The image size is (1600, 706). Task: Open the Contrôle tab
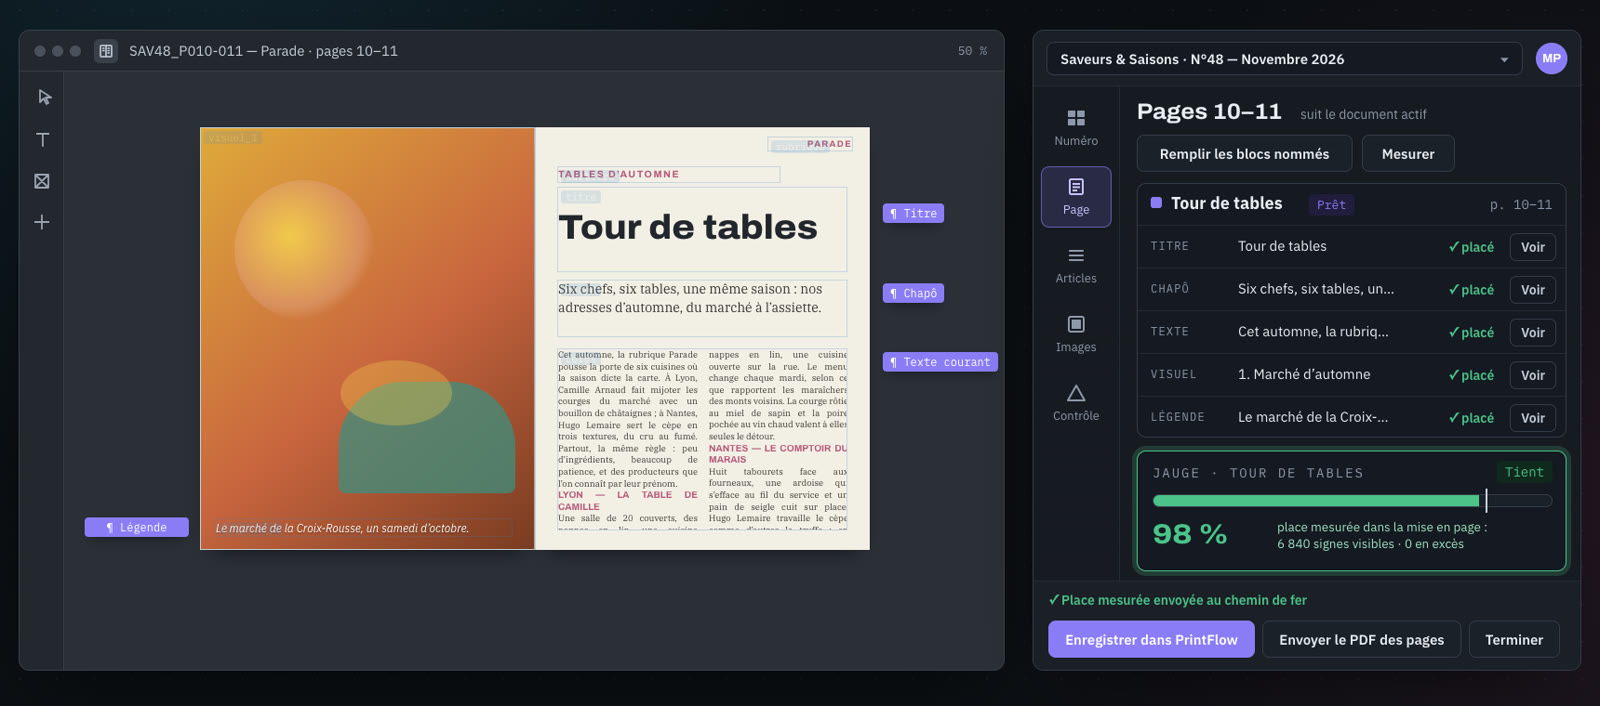[1076, 403]
